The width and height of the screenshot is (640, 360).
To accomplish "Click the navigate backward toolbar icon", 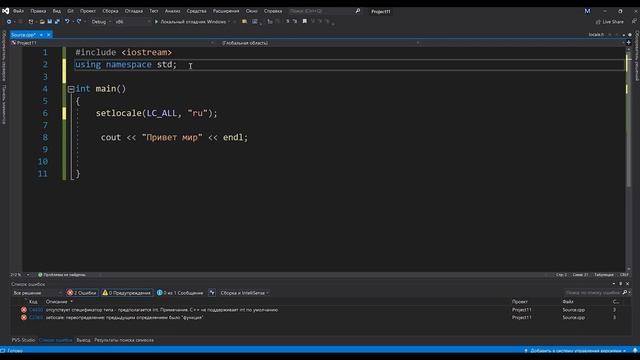I will [9, 22].
